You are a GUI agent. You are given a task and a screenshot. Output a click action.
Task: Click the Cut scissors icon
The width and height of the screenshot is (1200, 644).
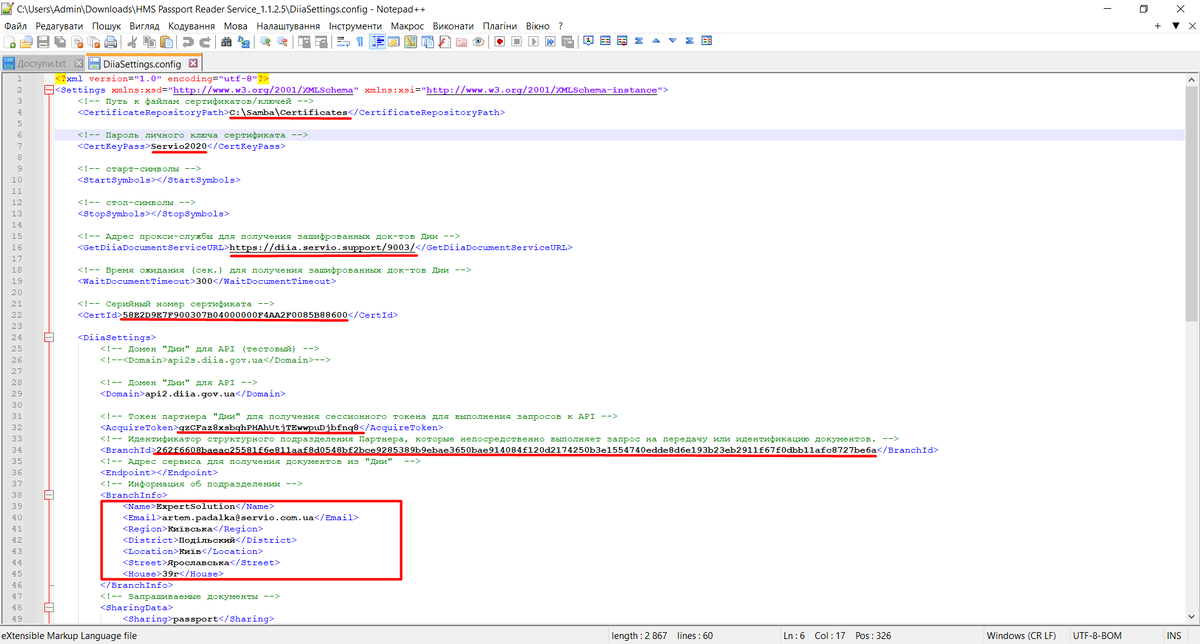click(132, 42)
